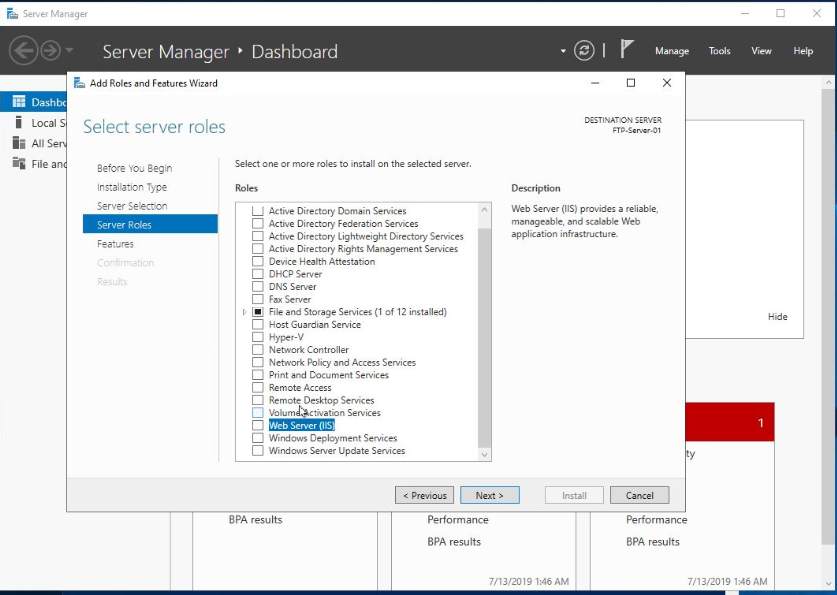This screenshot has height=595, width=837.
Task: Click the Dashboard icon in the sidebar
Action: [19, 101]
